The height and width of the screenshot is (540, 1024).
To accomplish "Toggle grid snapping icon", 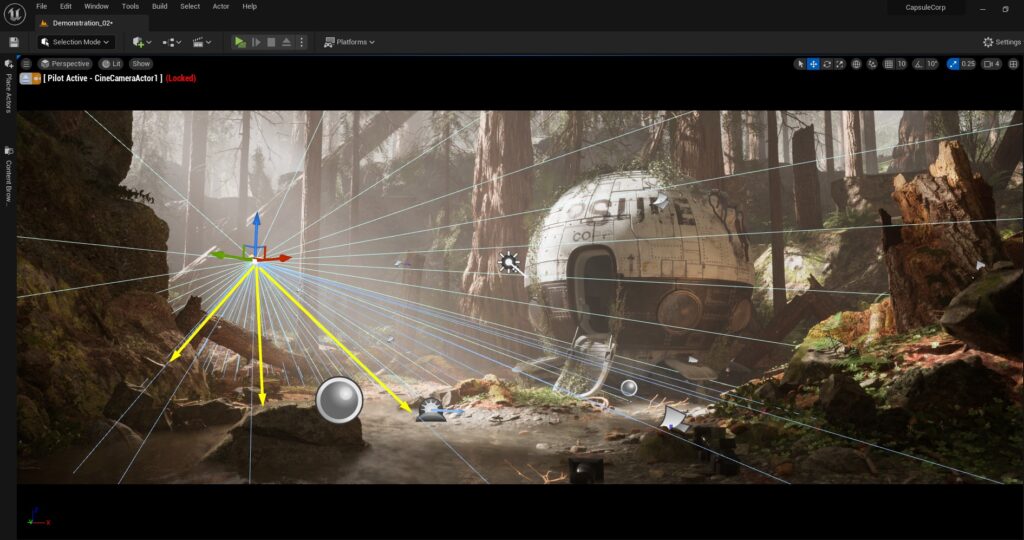I will pyautogui.click(x=888, y=64).
